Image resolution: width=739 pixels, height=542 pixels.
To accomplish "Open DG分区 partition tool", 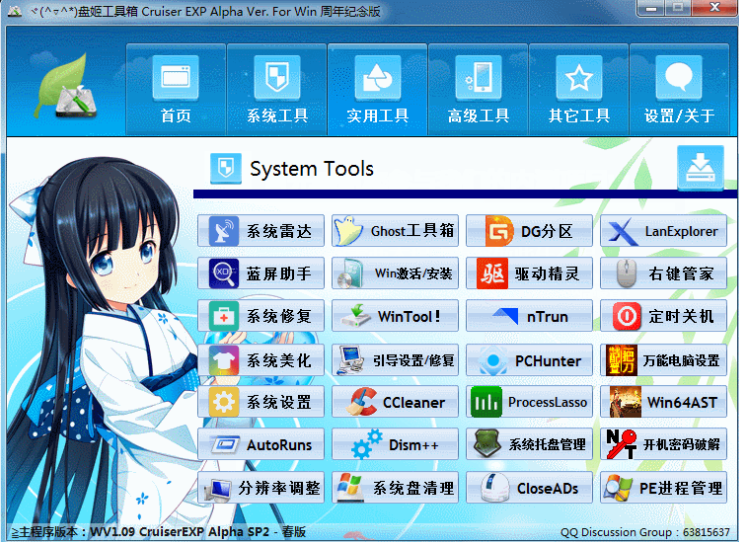I will [529, 231].
